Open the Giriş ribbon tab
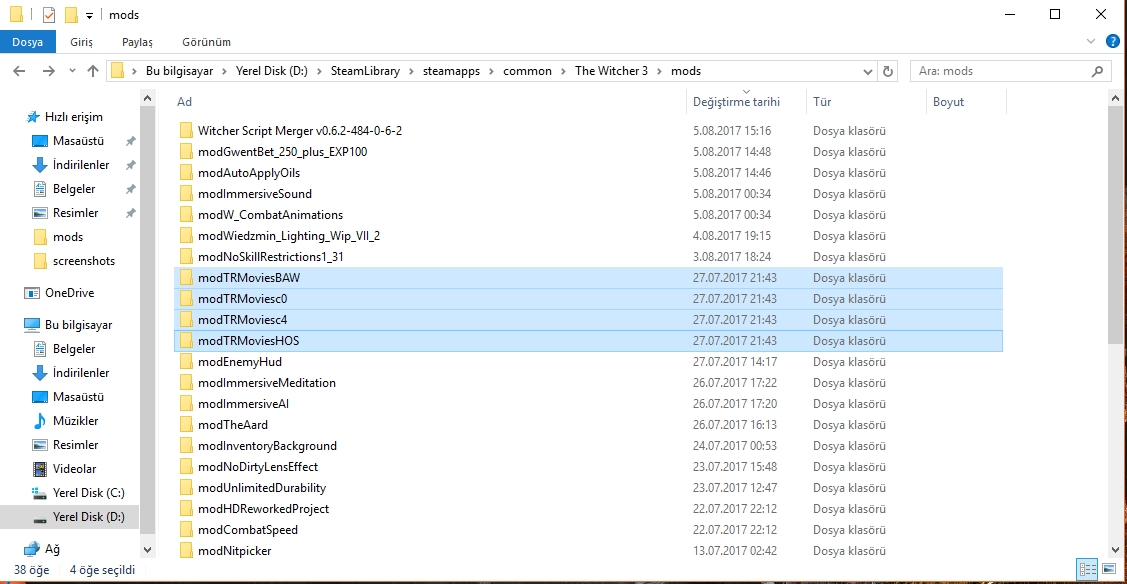 [81, 42]
